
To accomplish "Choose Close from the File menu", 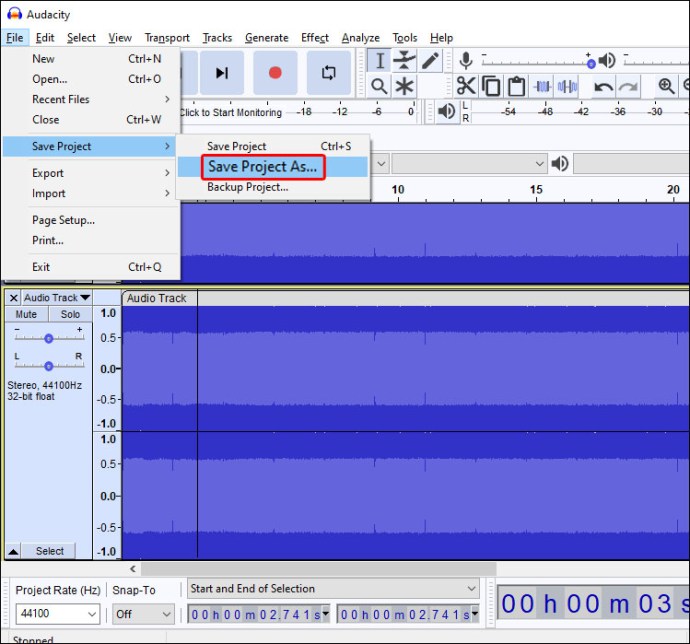I will click(92, 120).
